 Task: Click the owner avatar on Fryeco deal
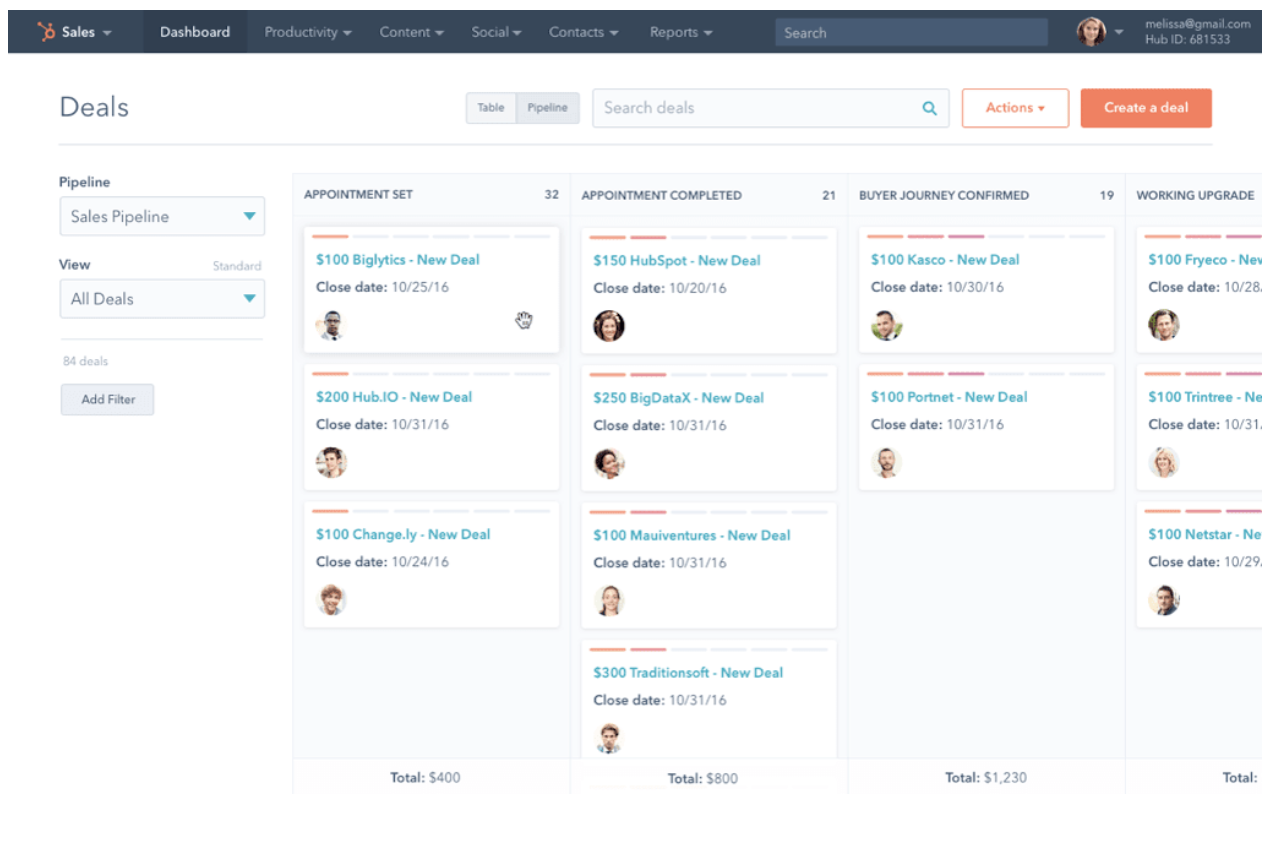pos(1164,325)
